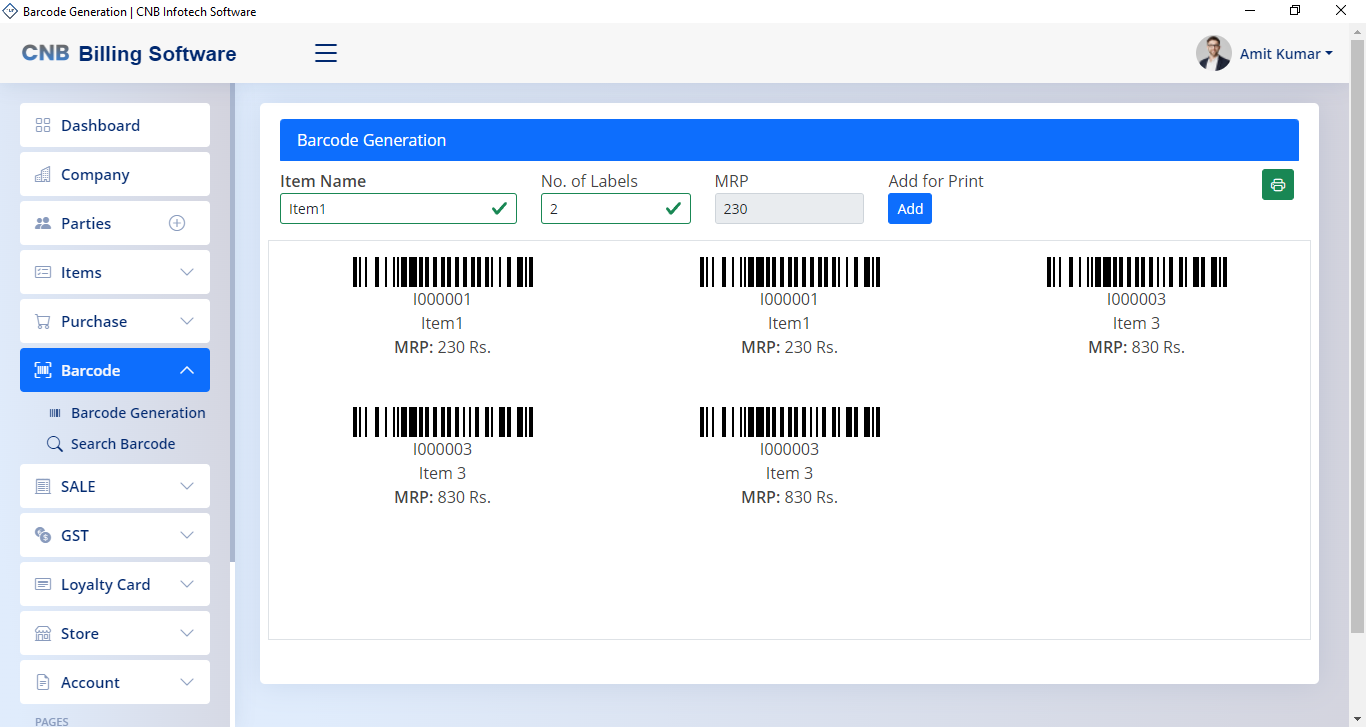Open the Amit Kumar user dropdown

1286,54
